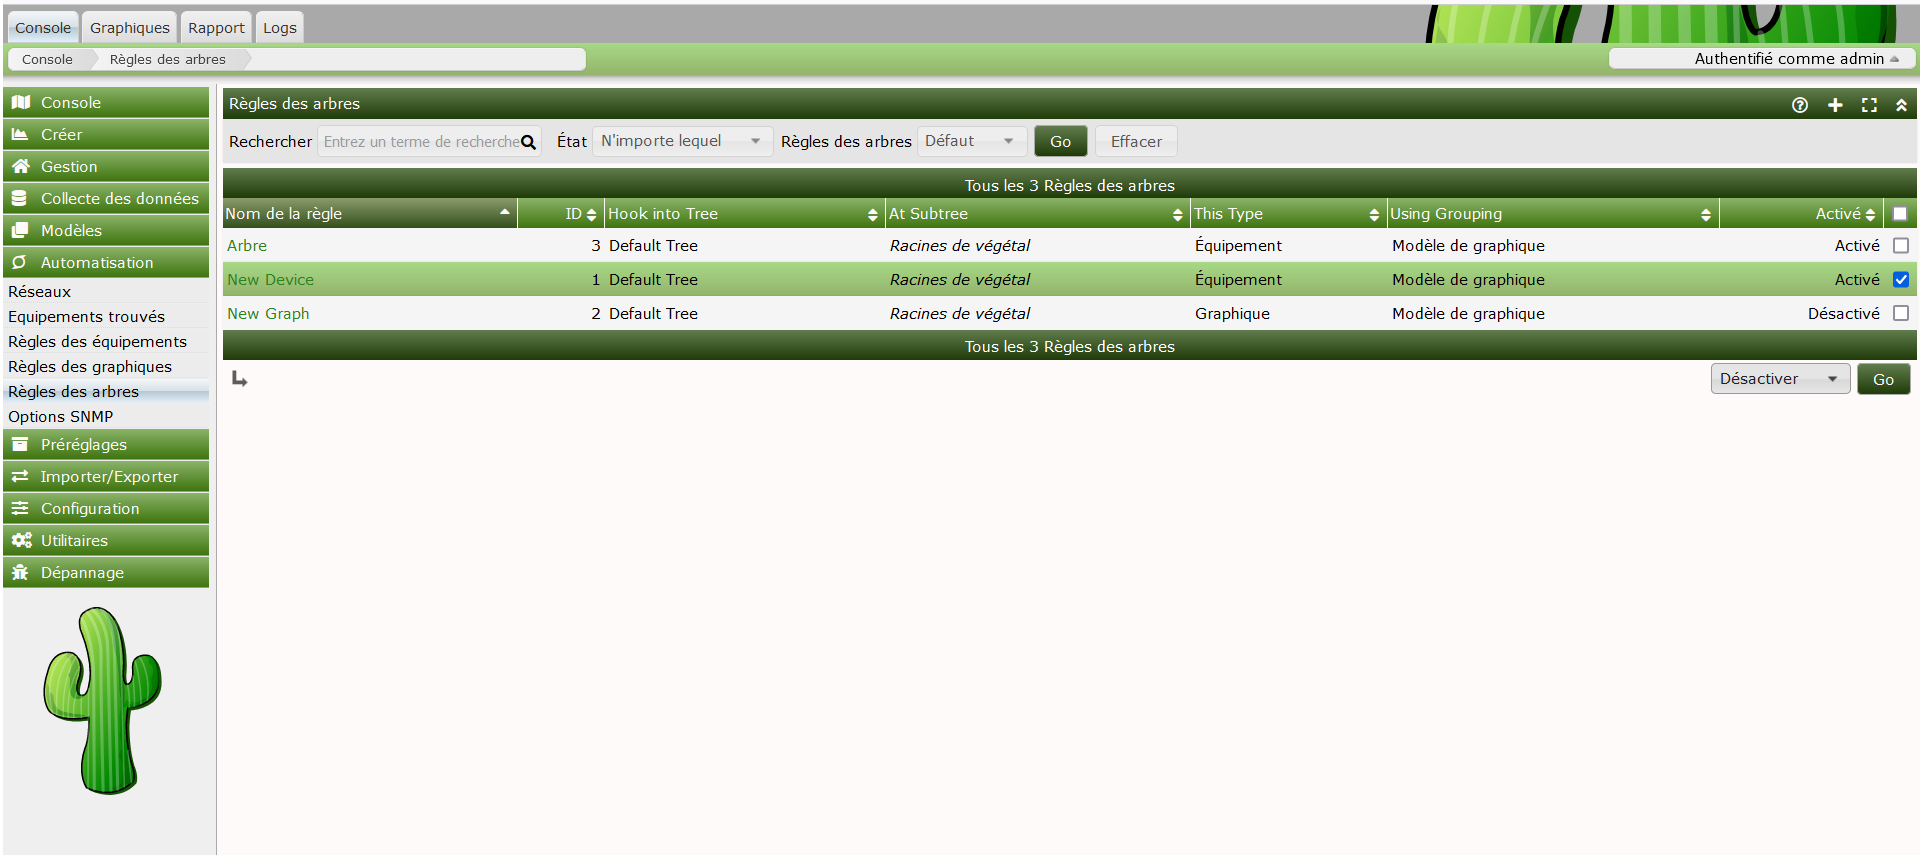Open the État dropdown
Viewport: 1920px width, 855px height.
point(681,142)
